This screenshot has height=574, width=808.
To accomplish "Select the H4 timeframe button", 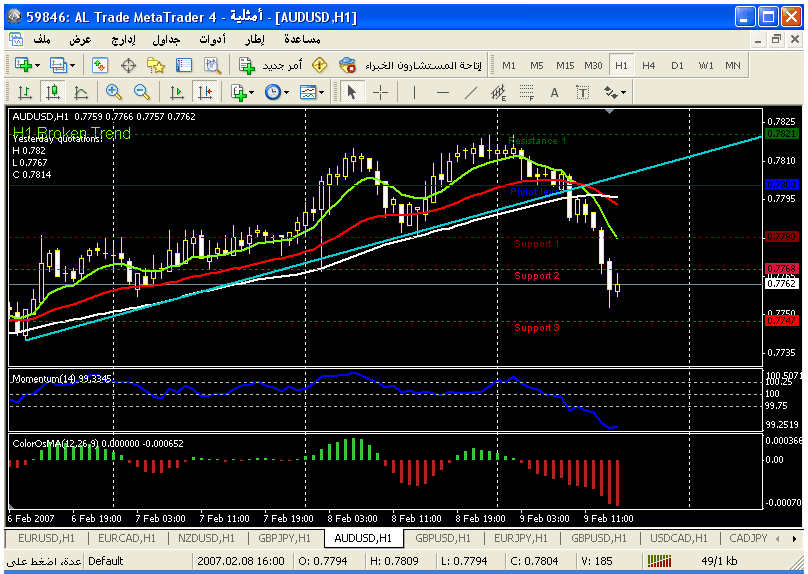I will 649,65.
